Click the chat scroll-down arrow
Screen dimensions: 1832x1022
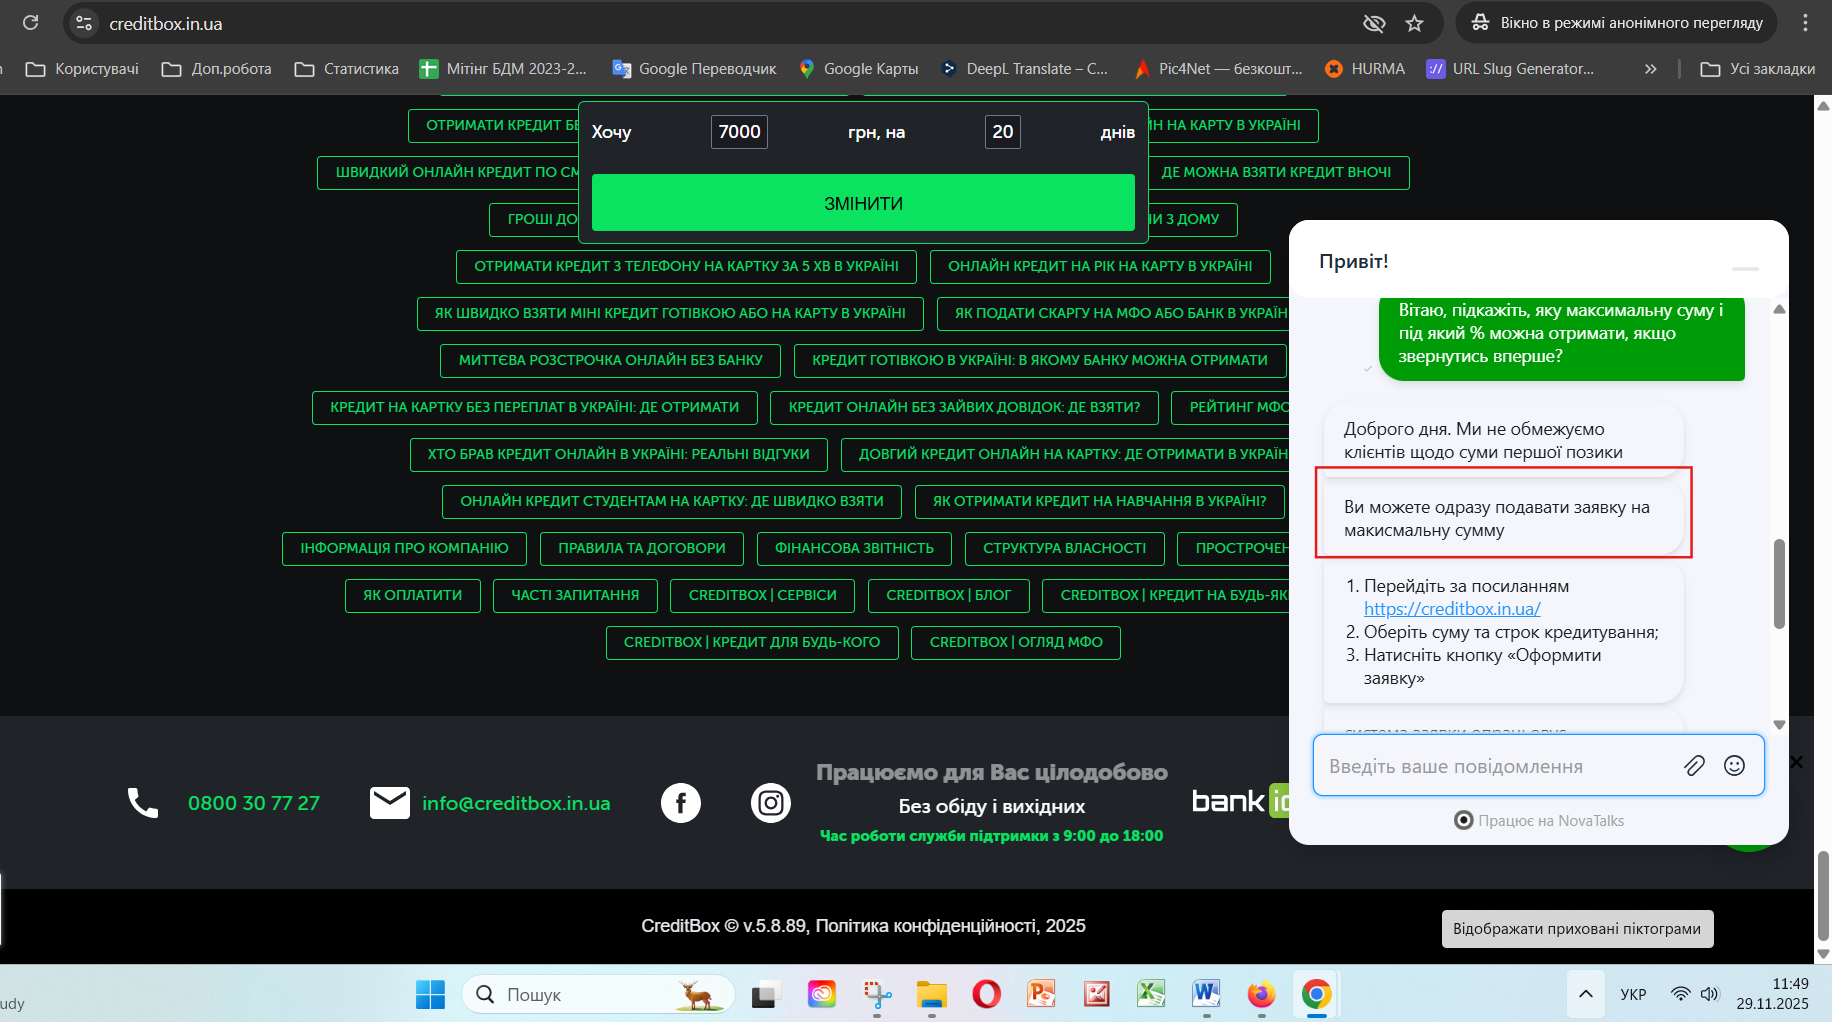pyautogui.click(x=1779, y=725)
